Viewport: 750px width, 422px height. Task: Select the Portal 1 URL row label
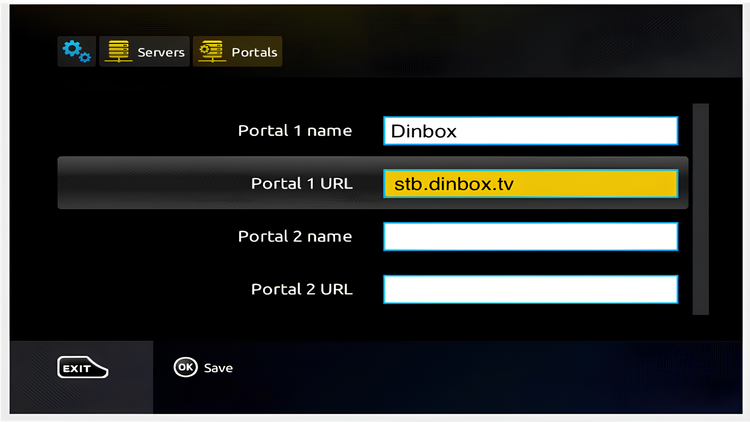302,183
